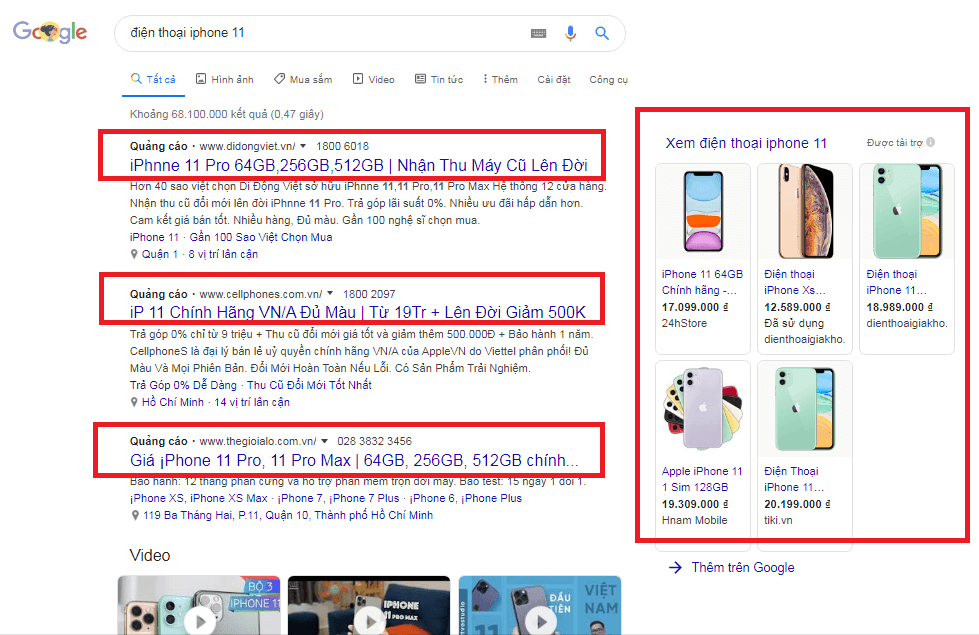Image resolution: width=979 pixels, height=635 pixels.
Task: Click location pin icon next to Hồ Chí Minh
Action: coord(134,402)
